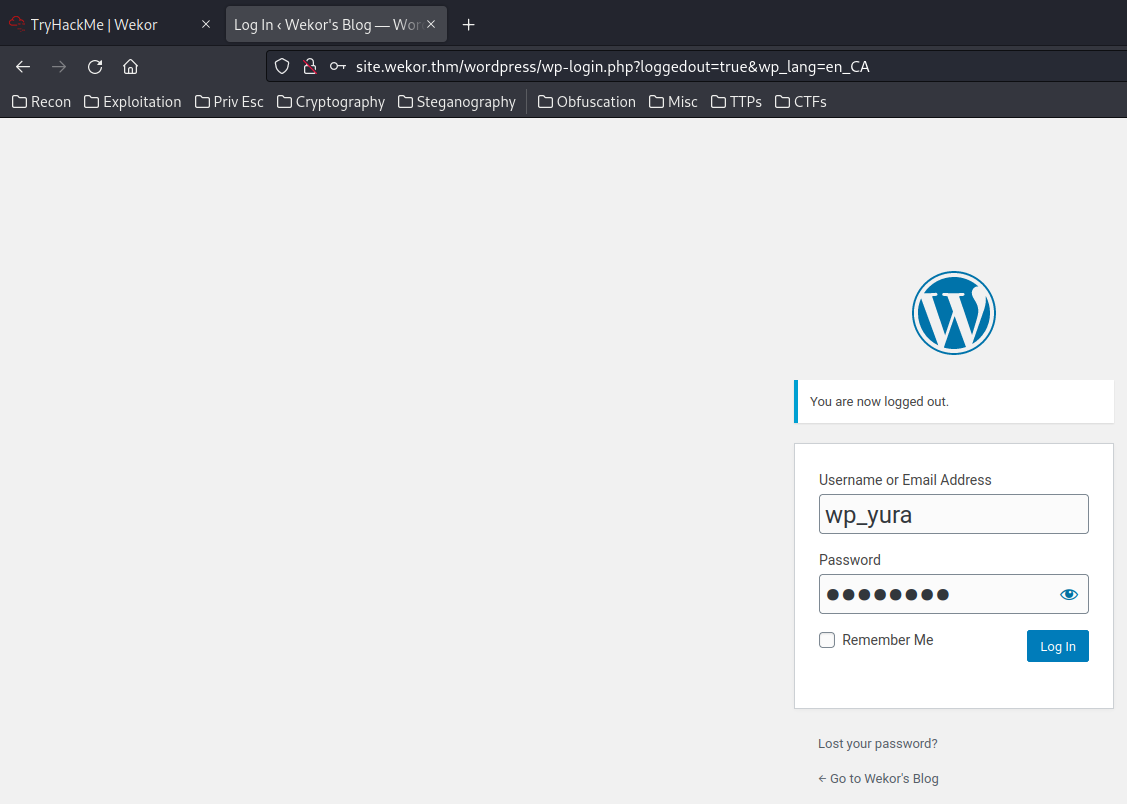Open the Misc bookmarks folder
The width and height of the screenshot is (1127, 804).
pyautogui.click(x=673, y=102)
